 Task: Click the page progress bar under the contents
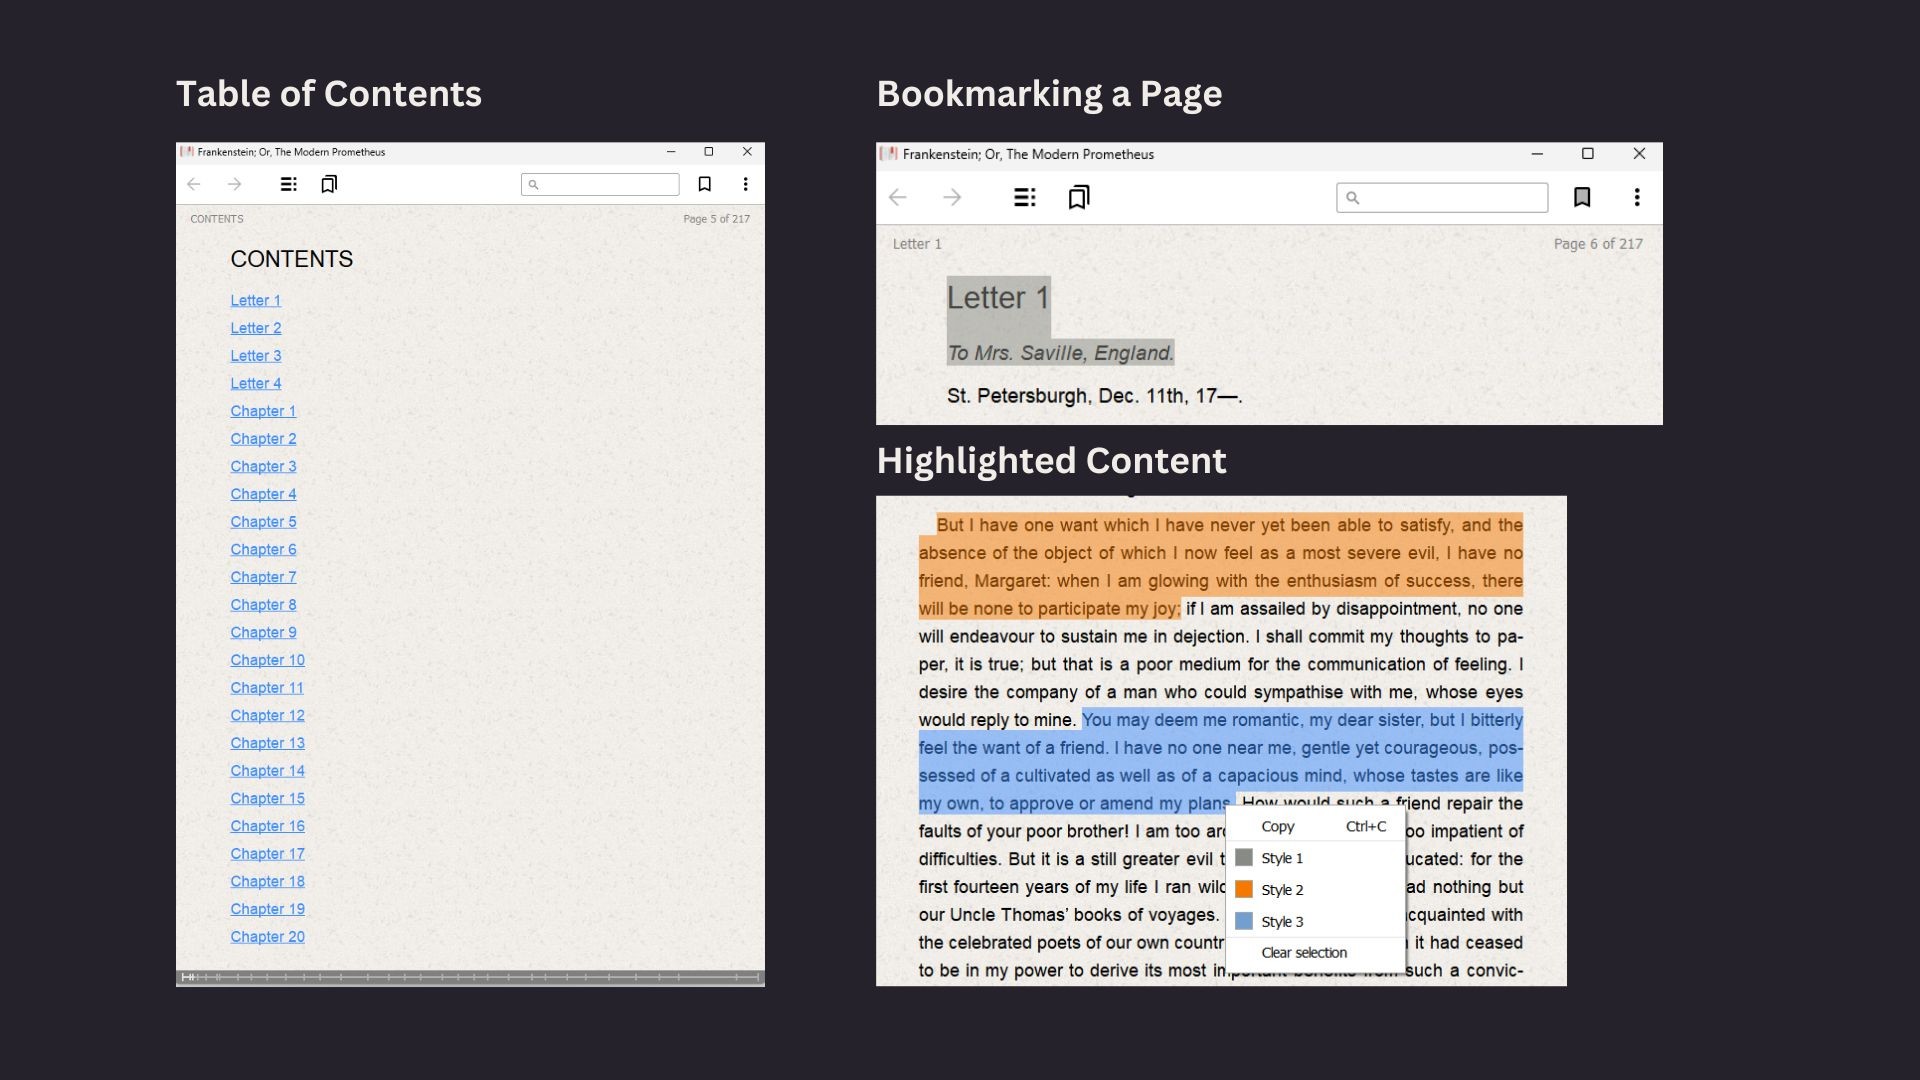(x=470, y=977)
